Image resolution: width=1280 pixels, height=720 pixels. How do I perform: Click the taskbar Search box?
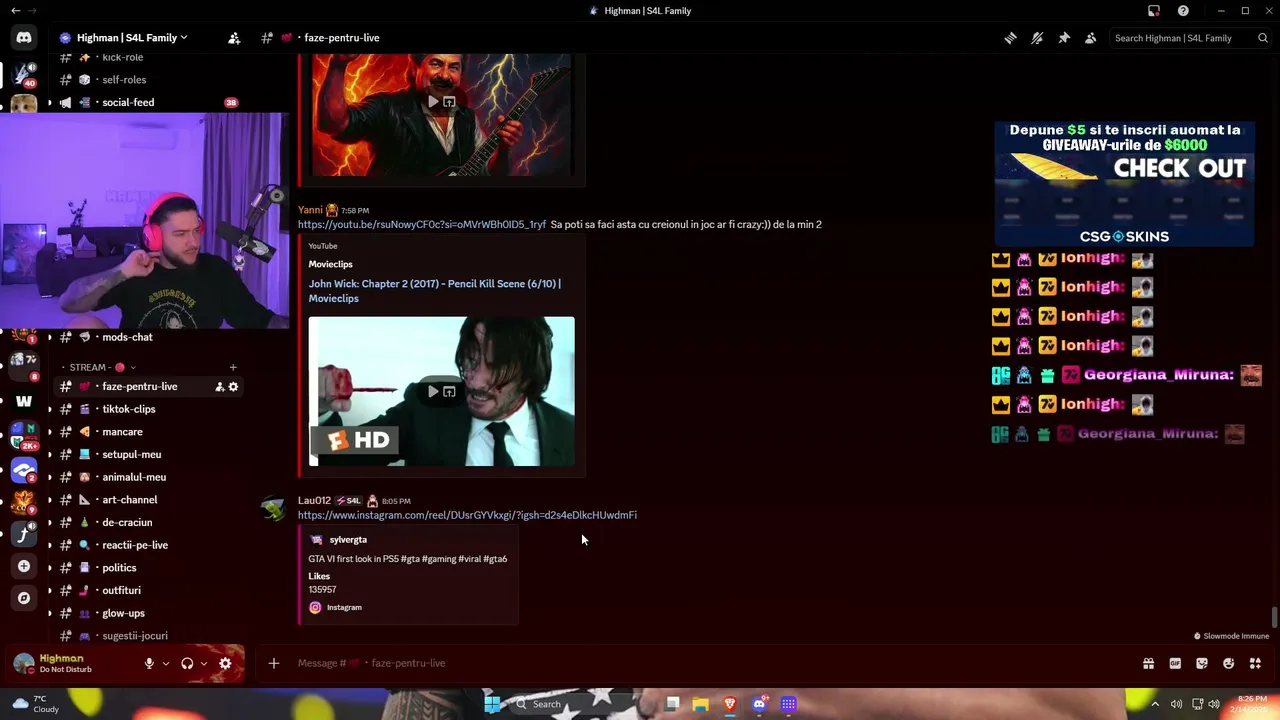[x=570, y=704]
